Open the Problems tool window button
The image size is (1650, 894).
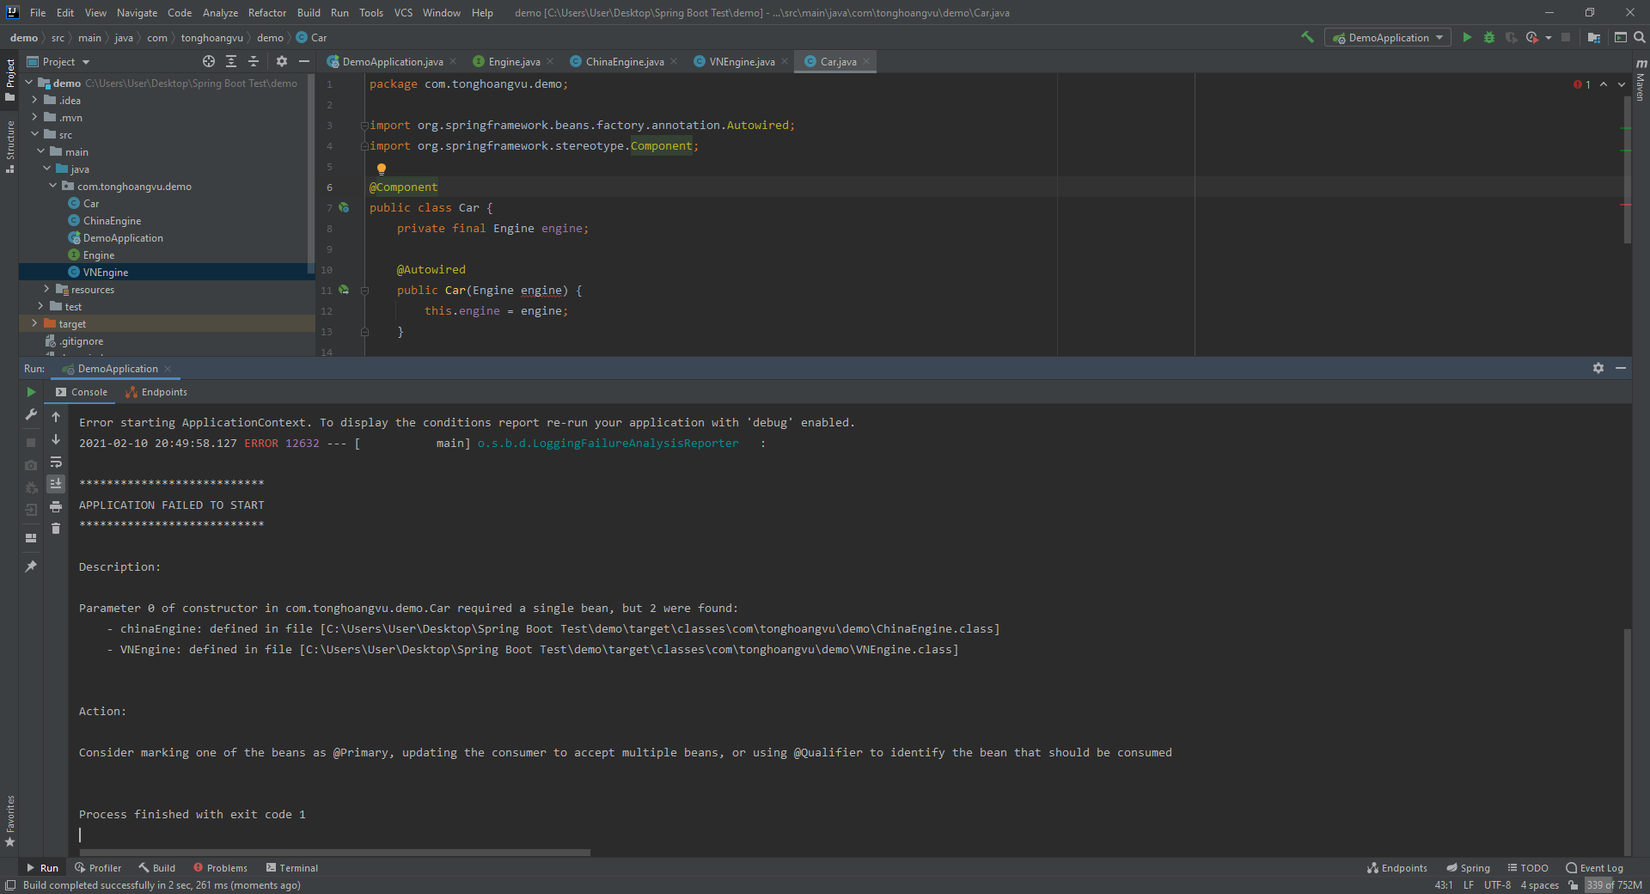pyautogui.click(x=220, y=868)
